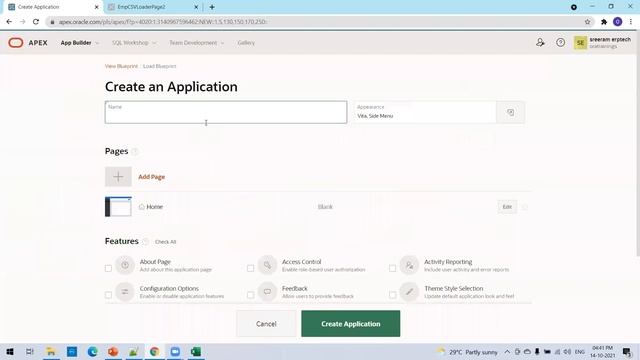This screenshot has height=360, width=640.
Task: Open a new browser tab
Action: tap(212, 7)
